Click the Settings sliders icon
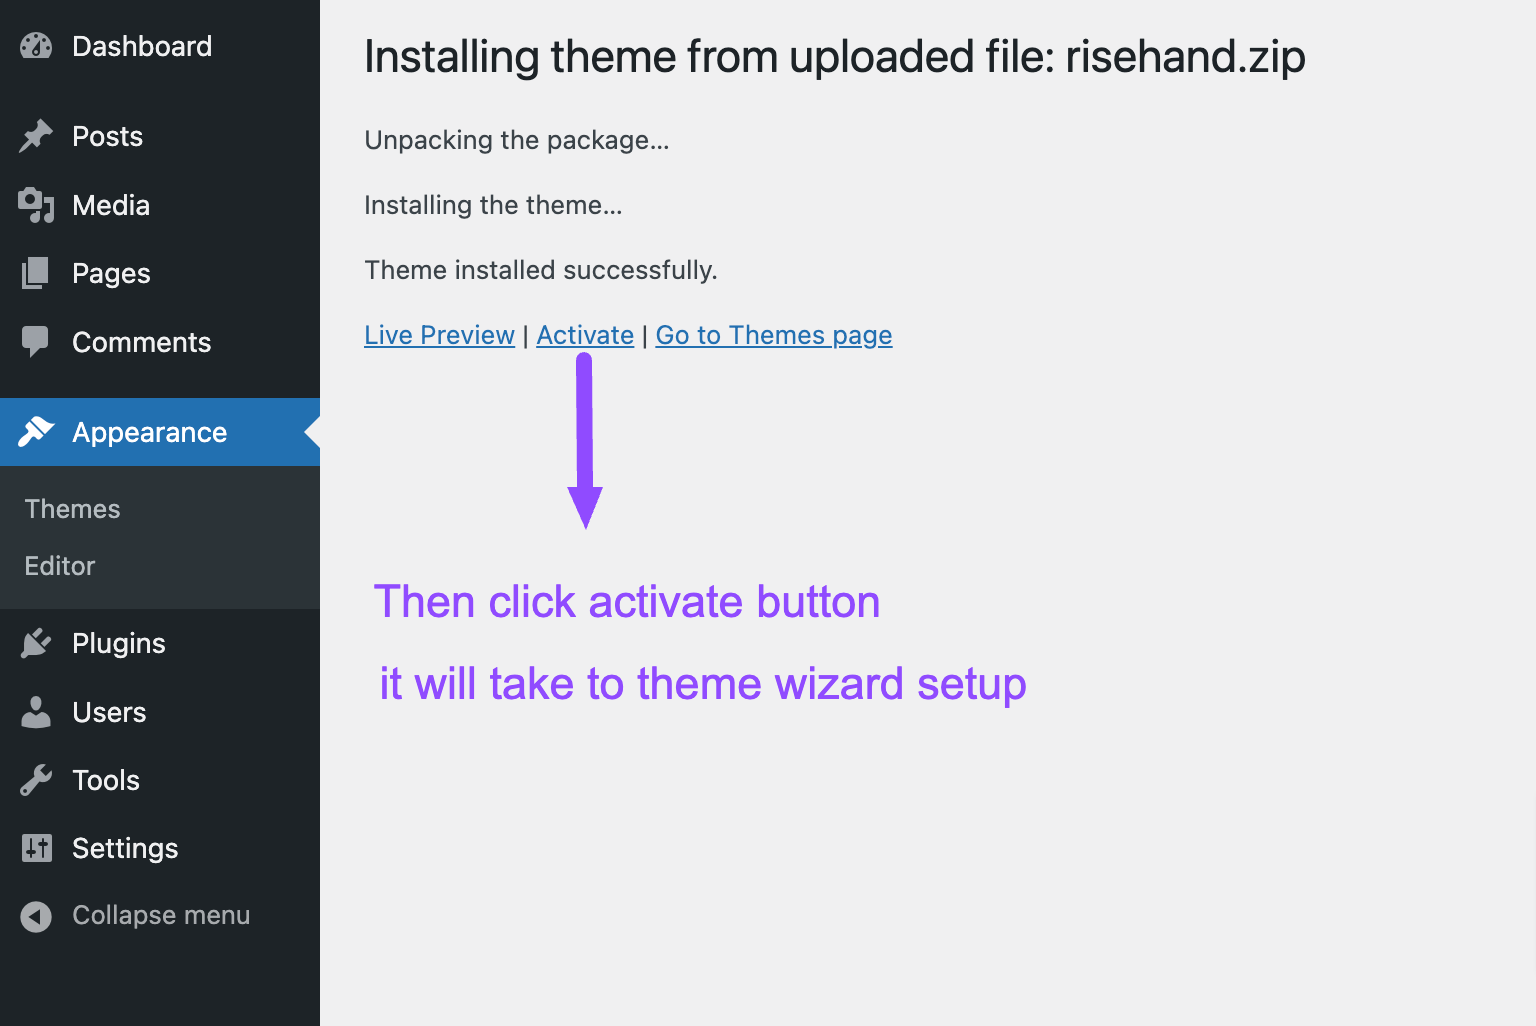This screenshot has height=1026, width=1536. click(x=36, y=848)
